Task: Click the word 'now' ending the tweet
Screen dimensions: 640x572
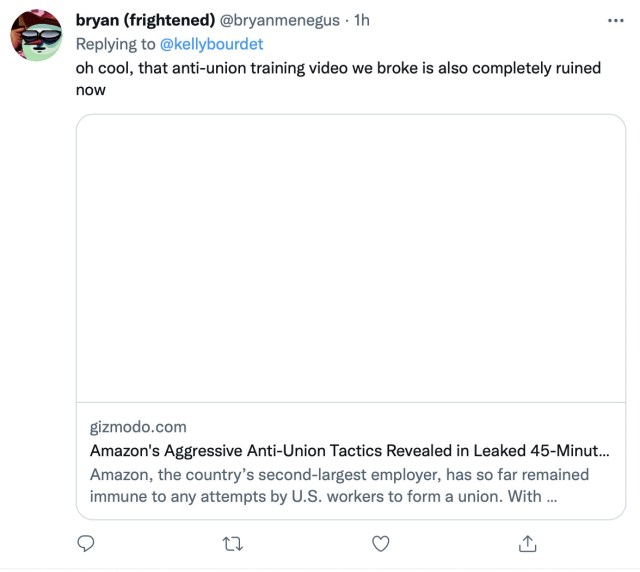Action: pyautogui.click(x=91, y=90)
